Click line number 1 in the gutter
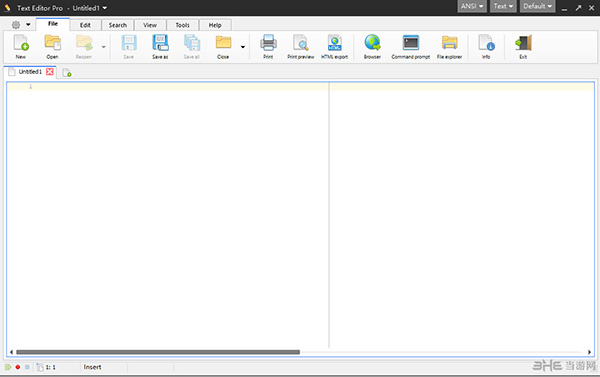 [31, 87]
